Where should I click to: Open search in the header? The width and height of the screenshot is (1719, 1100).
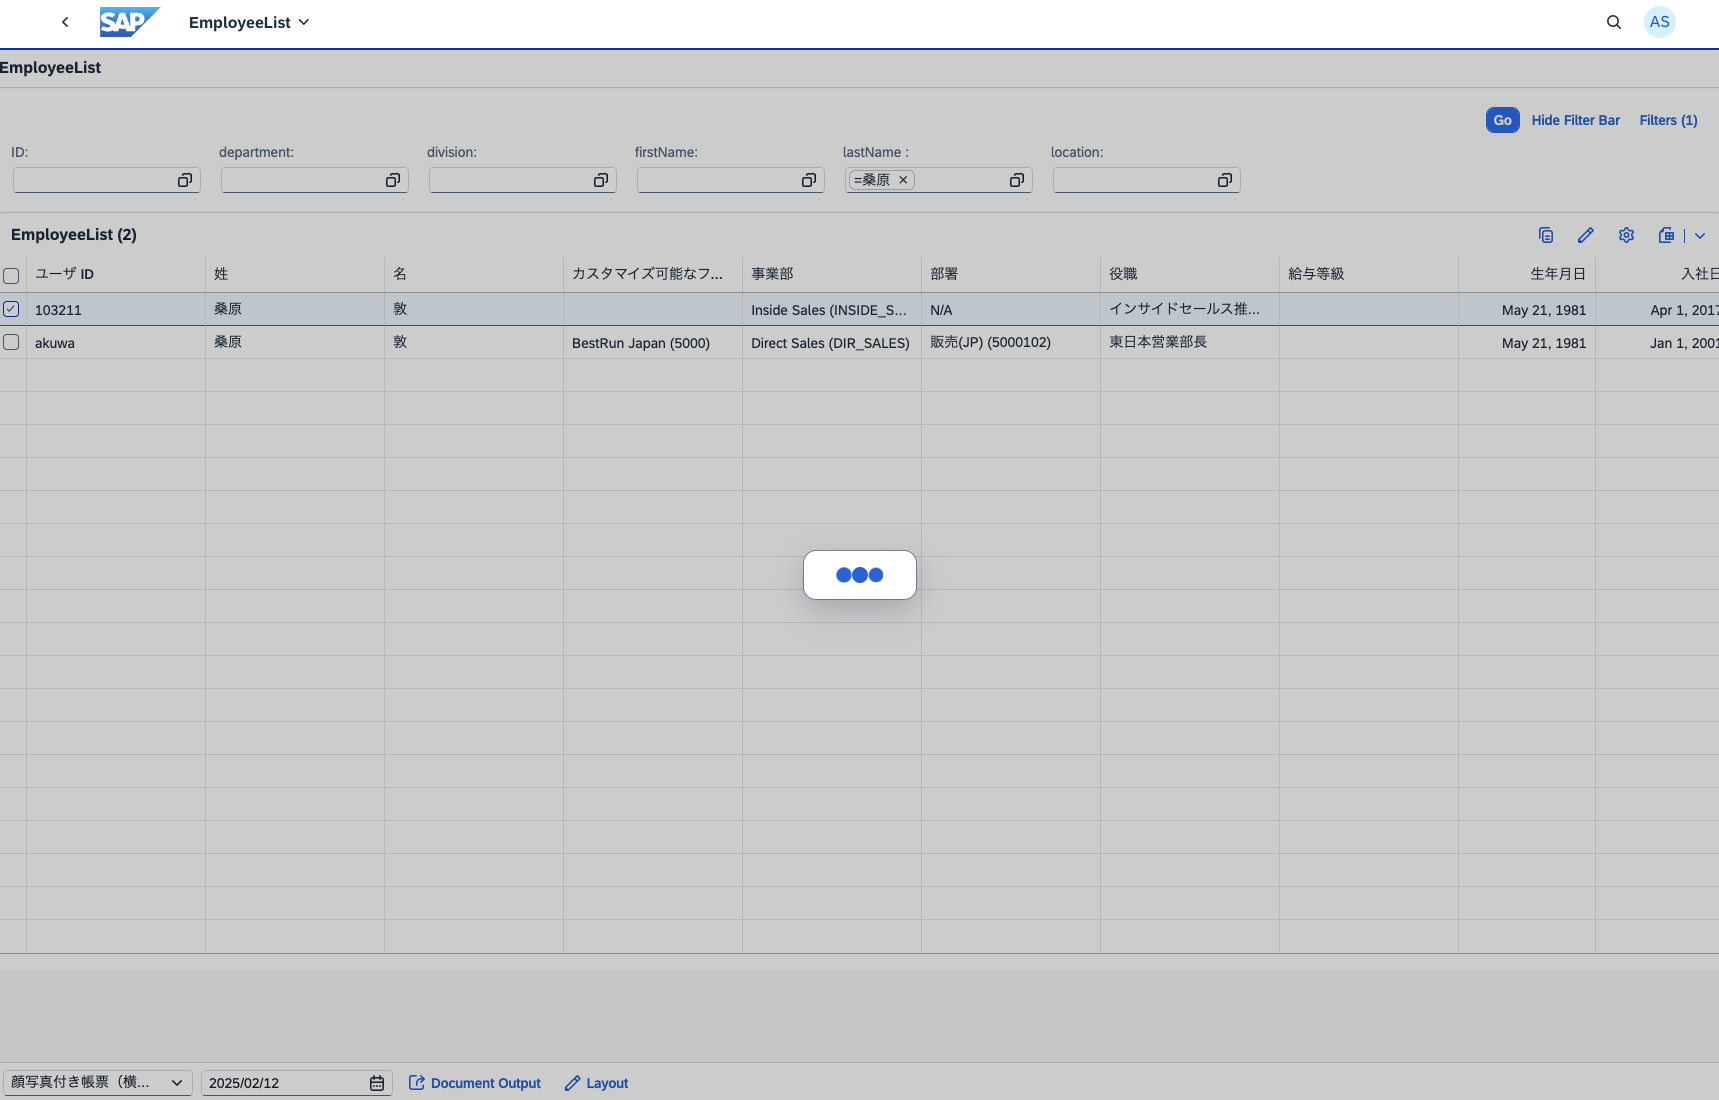click(1613, 22)
